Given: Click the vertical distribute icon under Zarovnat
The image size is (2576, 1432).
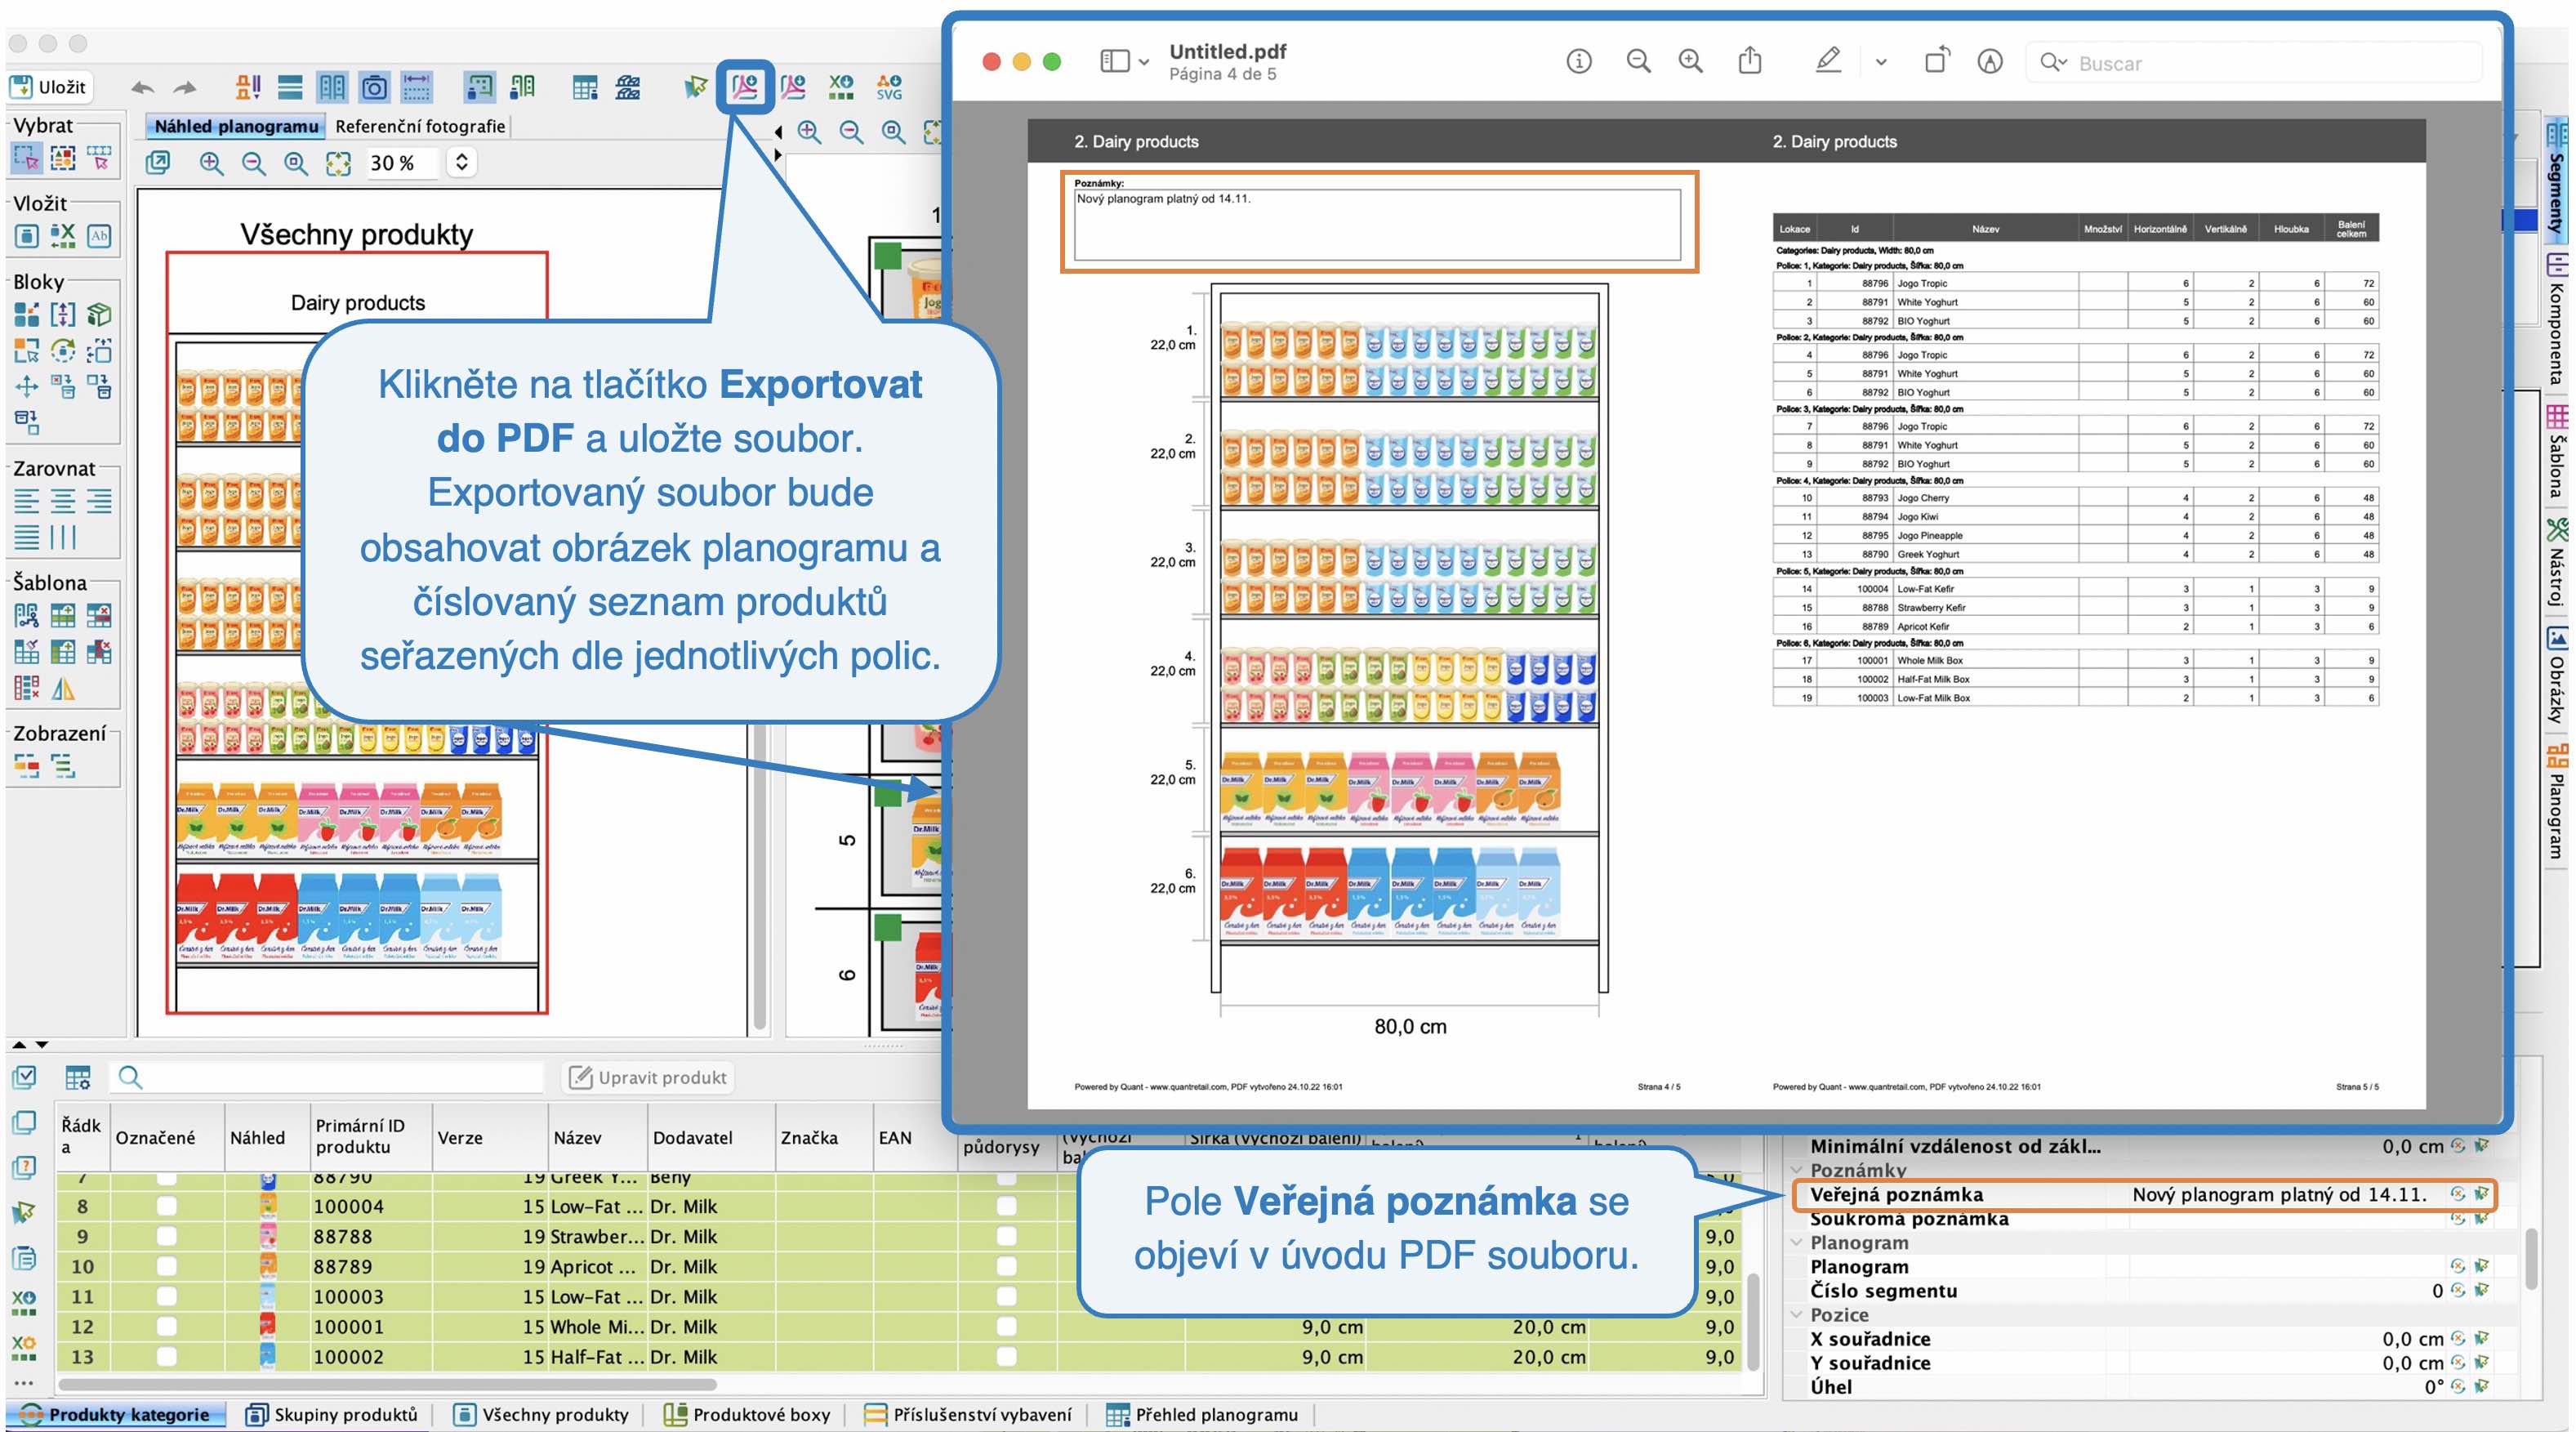Looking at the screenshot, I should pyautogui.click(x=63, y=537).
